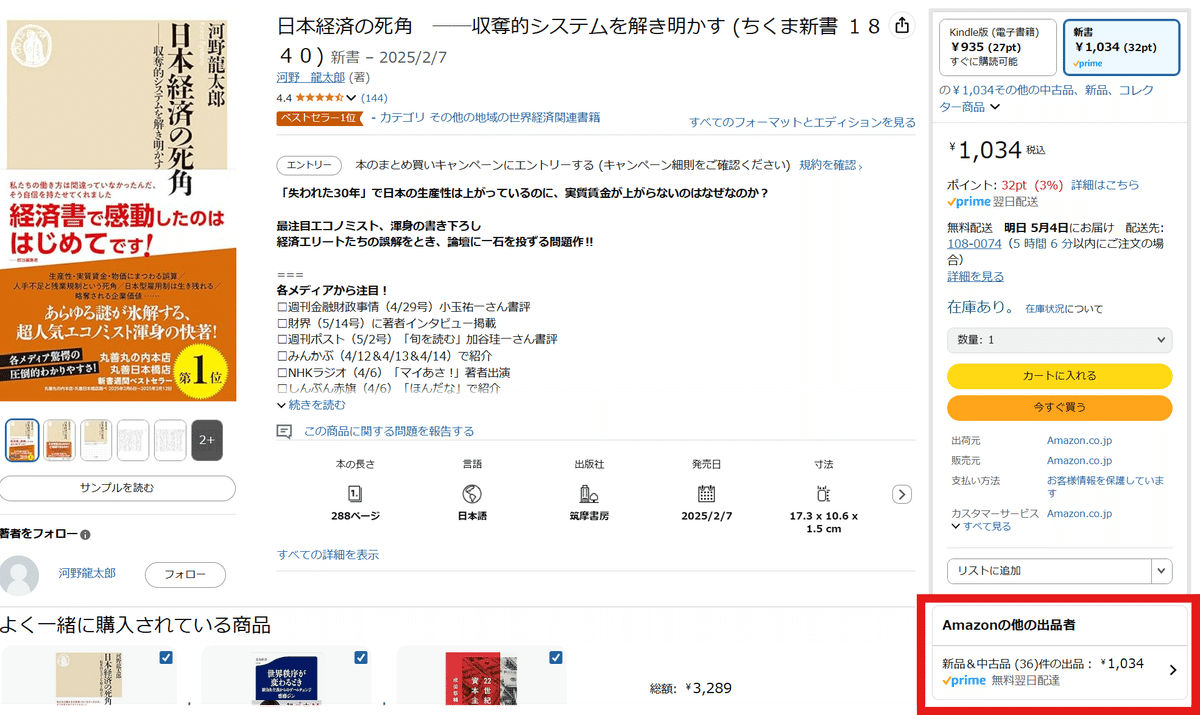Expand other used and new offers link
Viewport: 1200px width, 715px height.
(x=1045, y=98)
